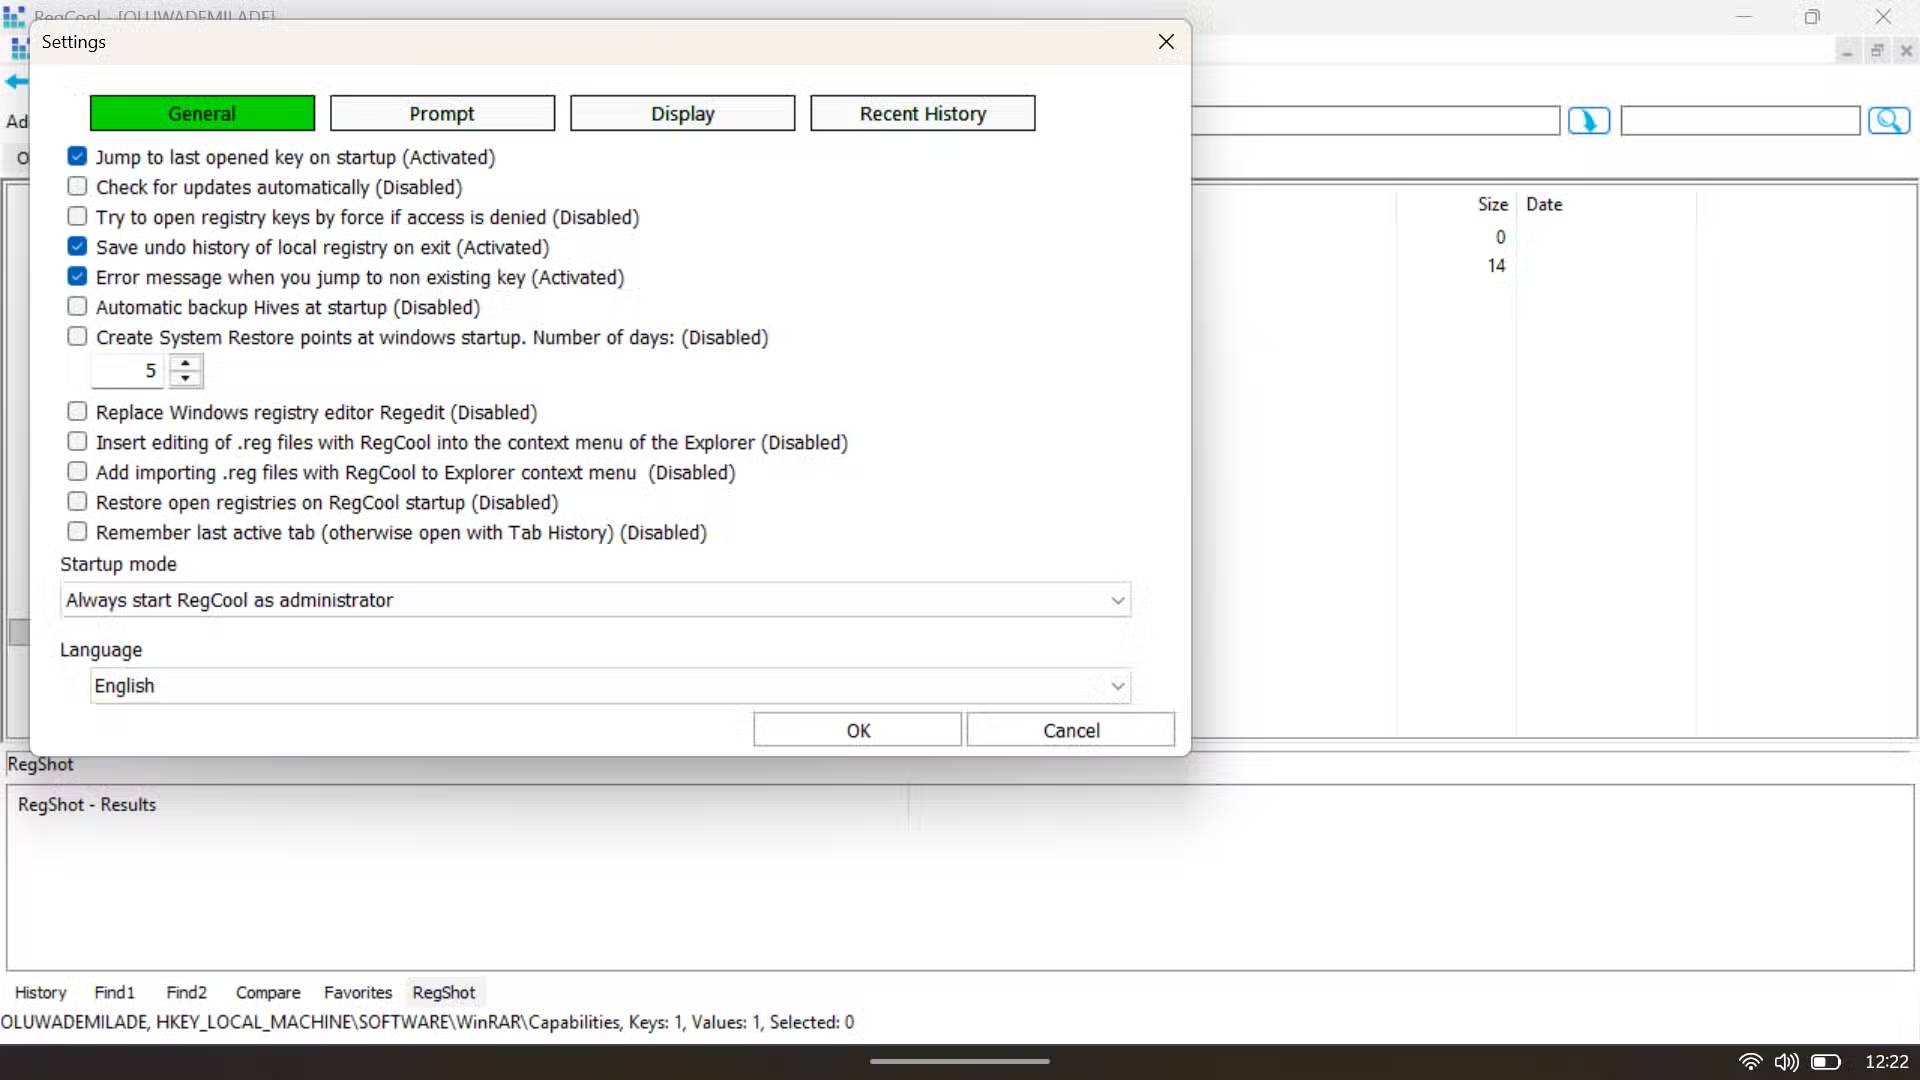Select the Compare tab at bottom
This screenshot has width=1920, height=1080.
coord(267,992)
